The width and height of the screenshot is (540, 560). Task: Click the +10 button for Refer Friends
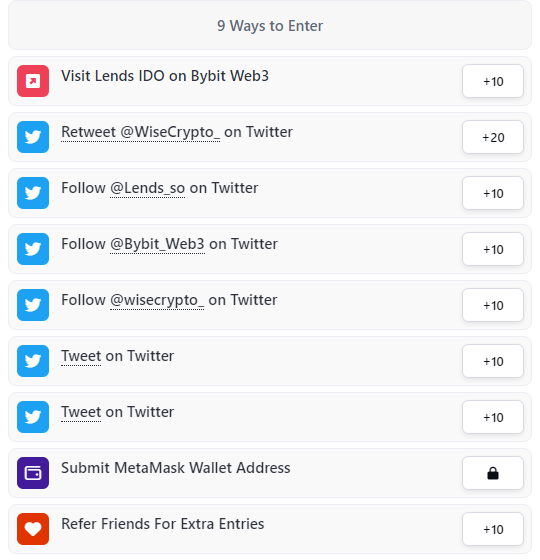pos(493,529)
